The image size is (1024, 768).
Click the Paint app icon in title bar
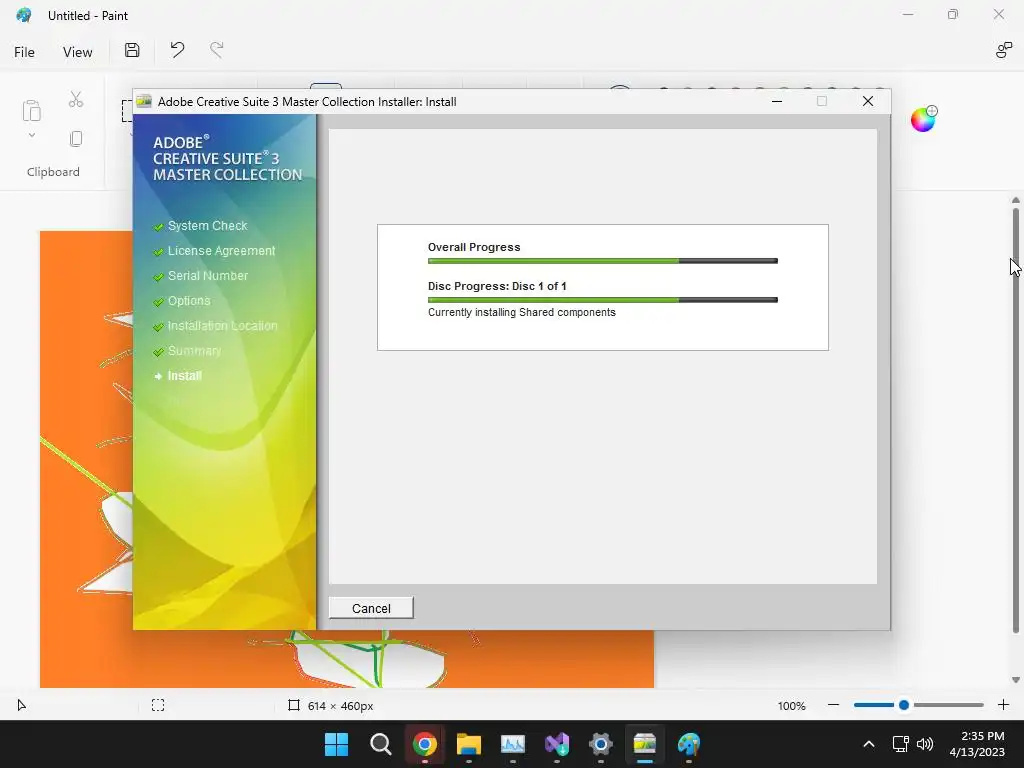(x=24, y=15)
